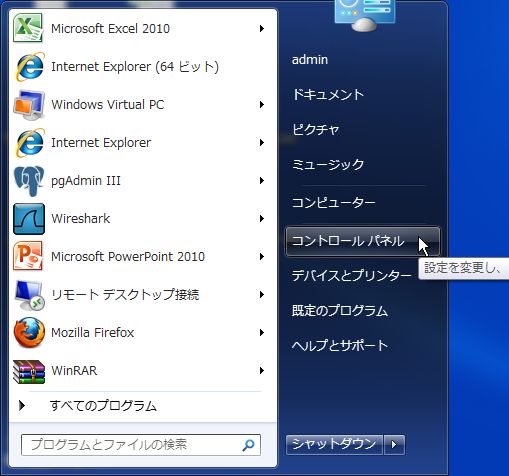Open デバイスとプリンター
Viewport: 509px width, 476px height.
coord(351,276)
